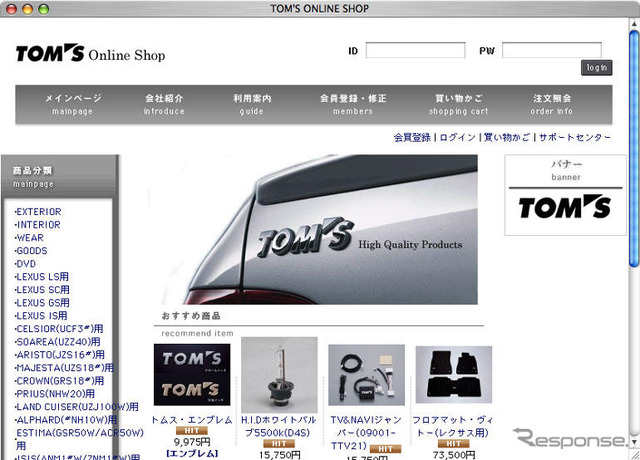The height and width of the screenshot is (460, 640).
Task: Click the HIT badge under トムス・エンブレム
Action: [x=192, y=431]
